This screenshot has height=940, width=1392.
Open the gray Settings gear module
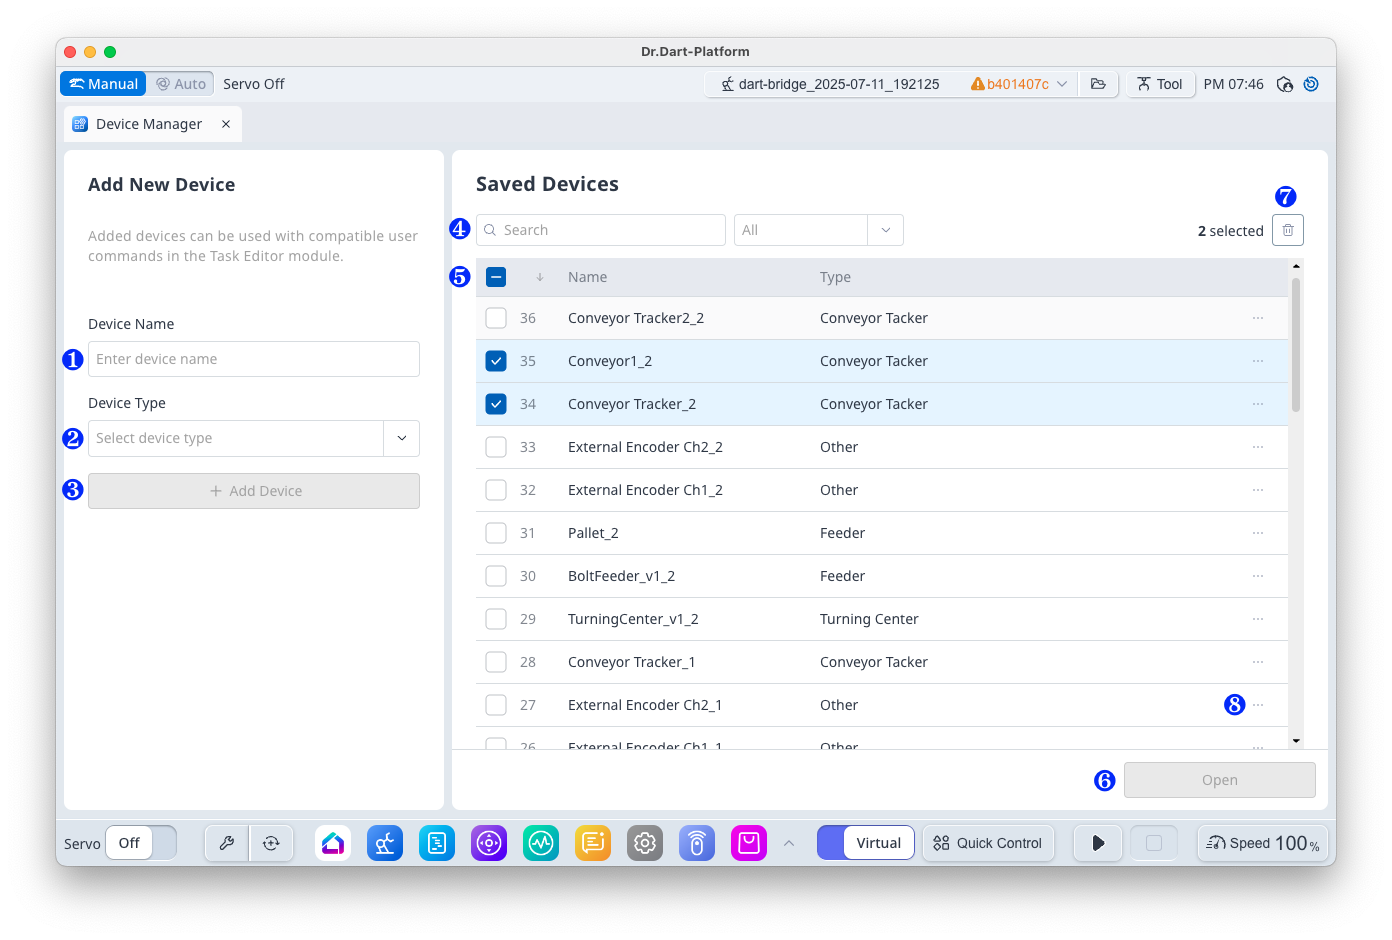tap(645, 843)
